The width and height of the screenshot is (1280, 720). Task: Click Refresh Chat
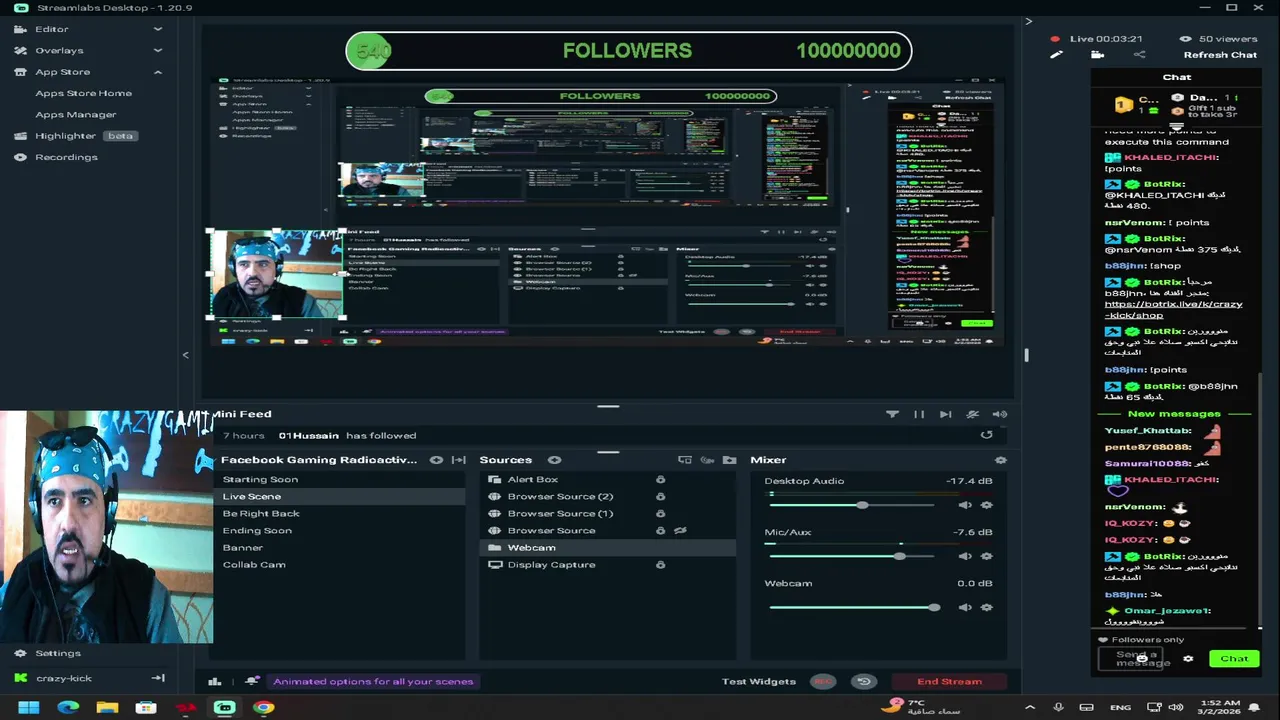[1220, 55]
